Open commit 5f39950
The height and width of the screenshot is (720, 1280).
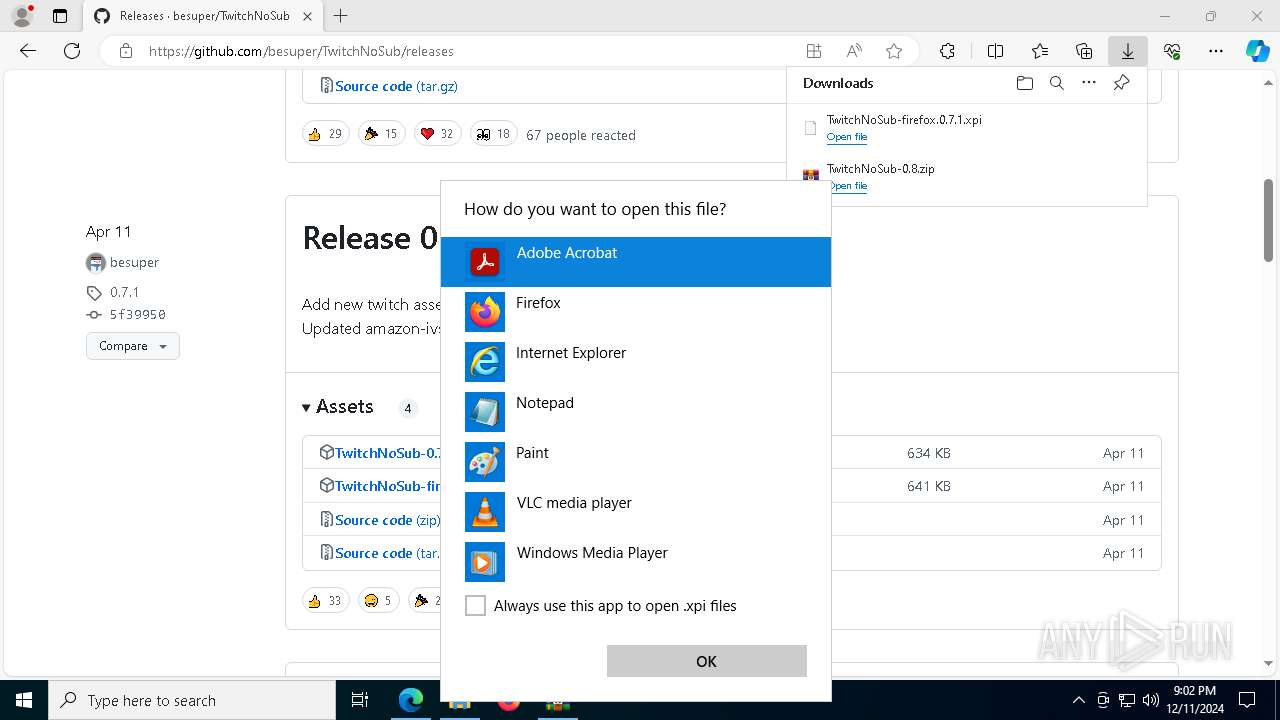tap(137, 314)
